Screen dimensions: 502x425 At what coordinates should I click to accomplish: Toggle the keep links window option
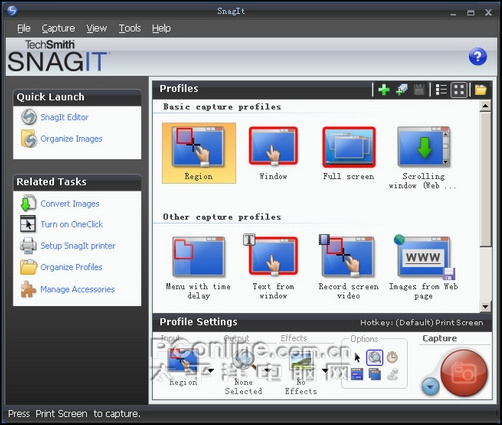point(357,374)
